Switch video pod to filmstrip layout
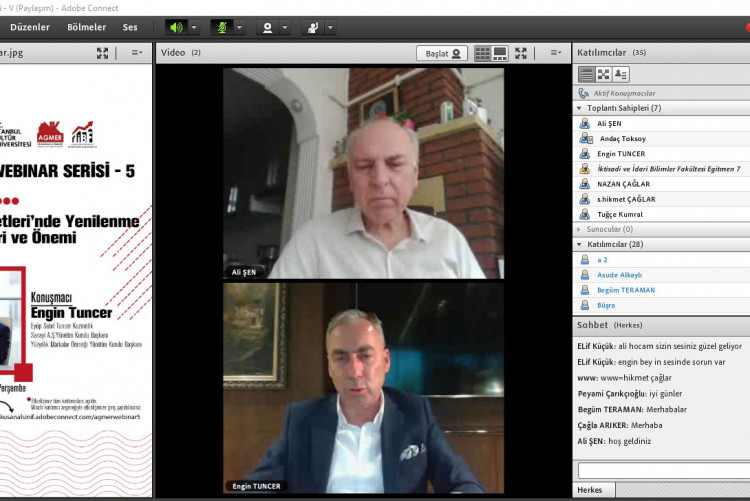The height and width of the screenshot is (501, 750). pyautogui.click(x=500, y=53)
